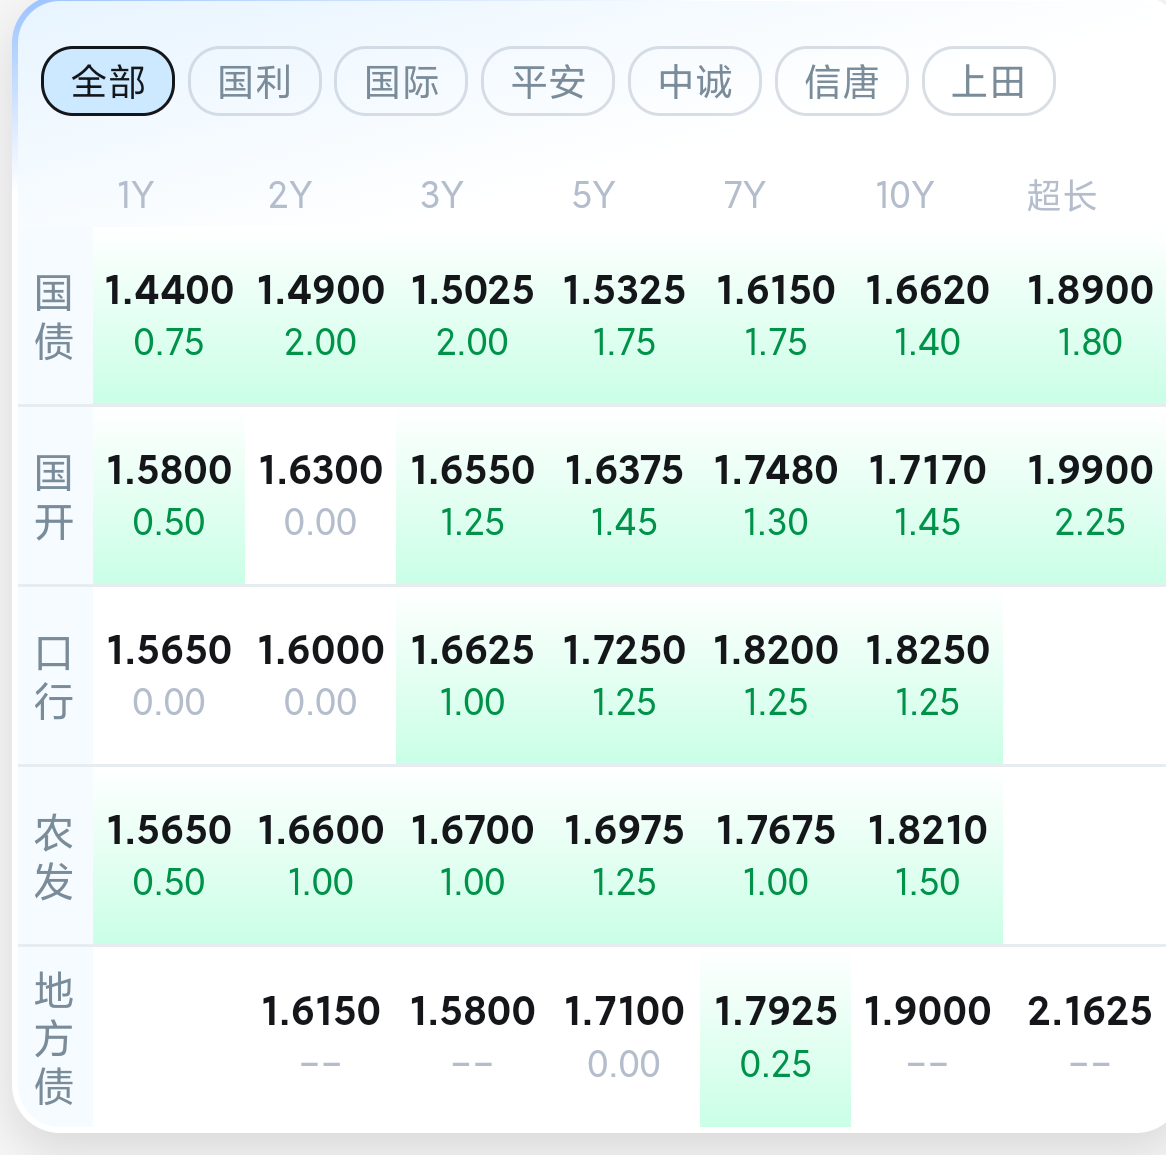1166x1155 pixels.
Task: Select the 口行 5Y yield 1.7250
Action: tap(624, 675)
